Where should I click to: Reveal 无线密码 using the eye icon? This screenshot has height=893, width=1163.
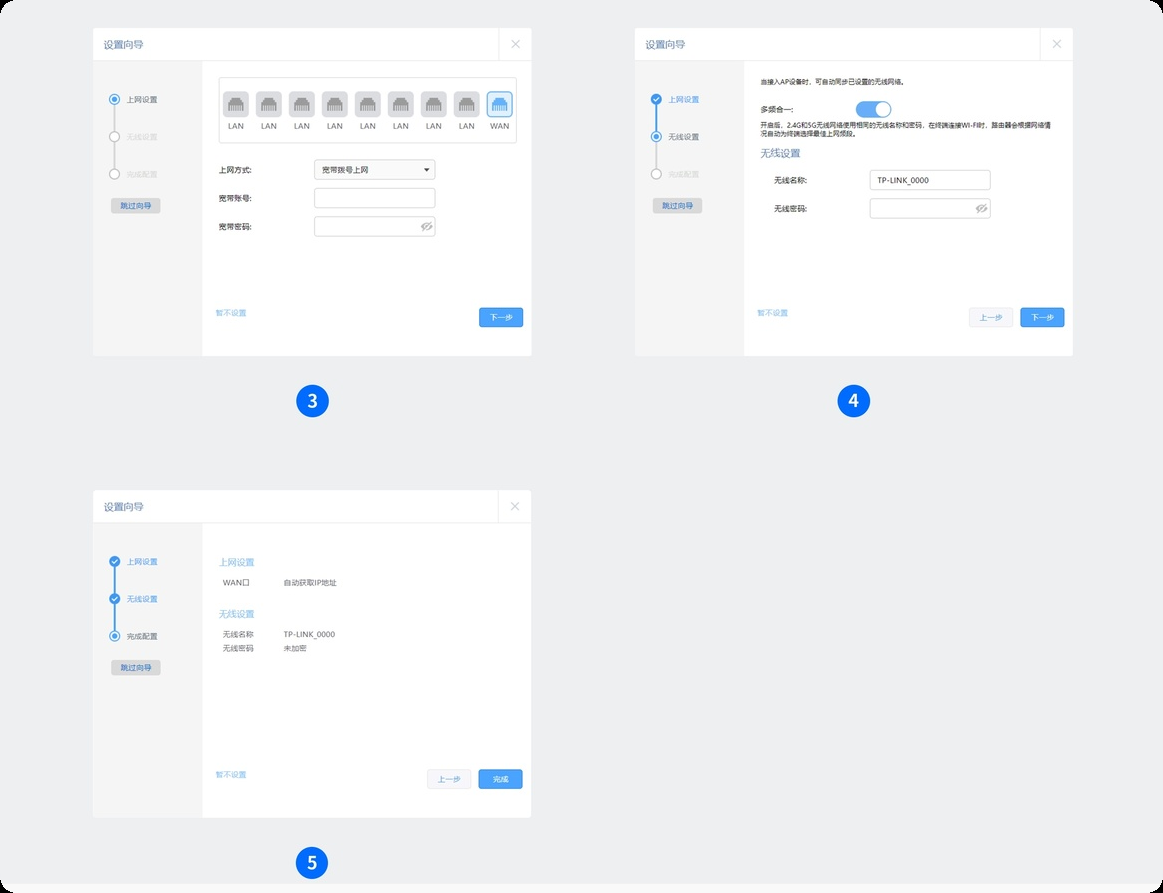(981, 209)
